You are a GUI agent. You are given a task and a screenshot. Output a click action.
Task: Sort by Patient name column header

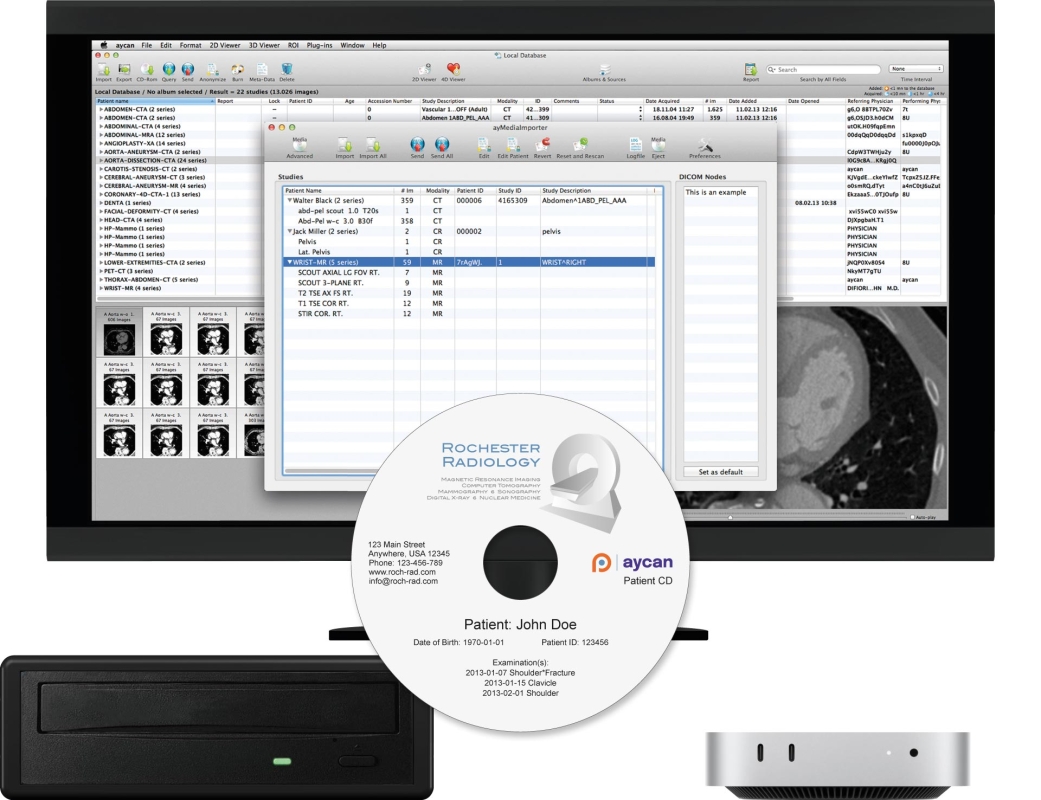click(x=155, y=102)
